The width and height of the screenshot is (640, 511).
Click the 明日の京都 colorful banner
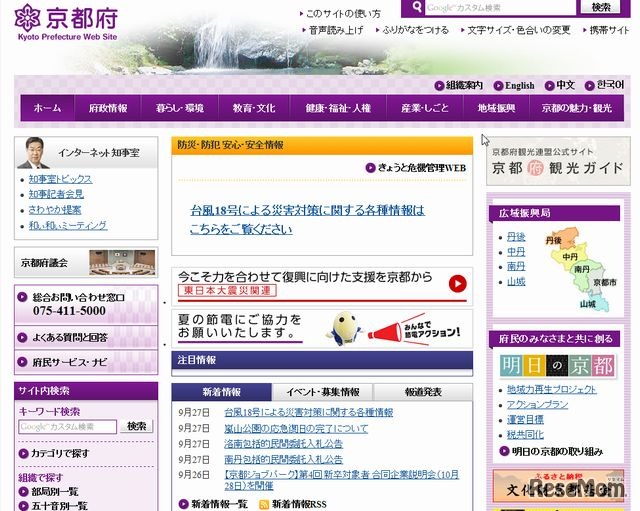pyautogui.click(x=558, y=366)
